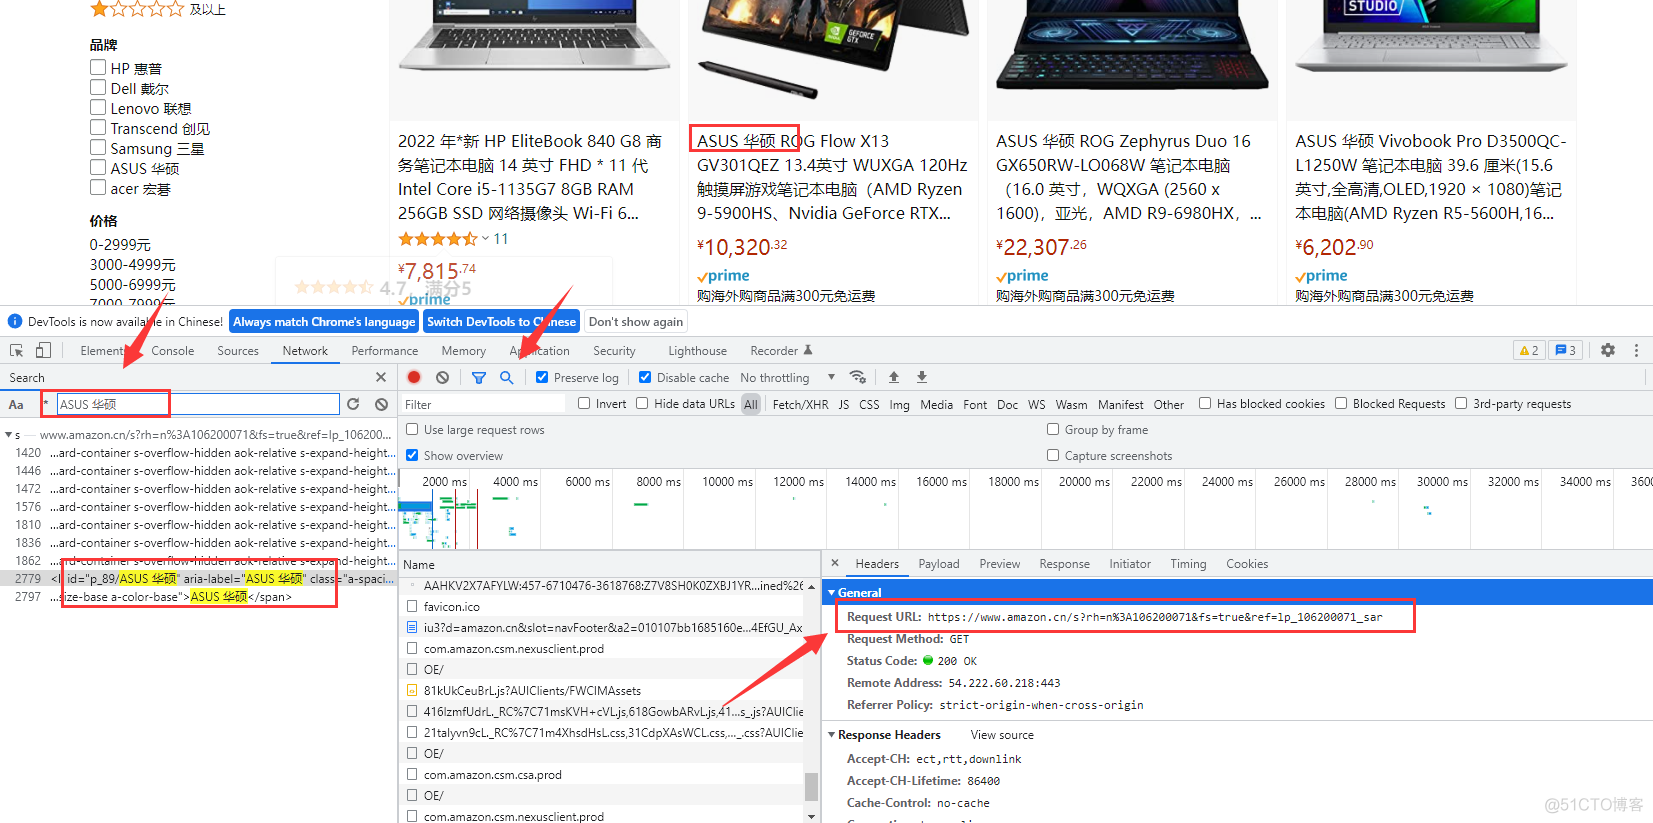Viewport: 1653px width, 823px height.
Task: Click Don't show again button
Action: coord(636,321)
